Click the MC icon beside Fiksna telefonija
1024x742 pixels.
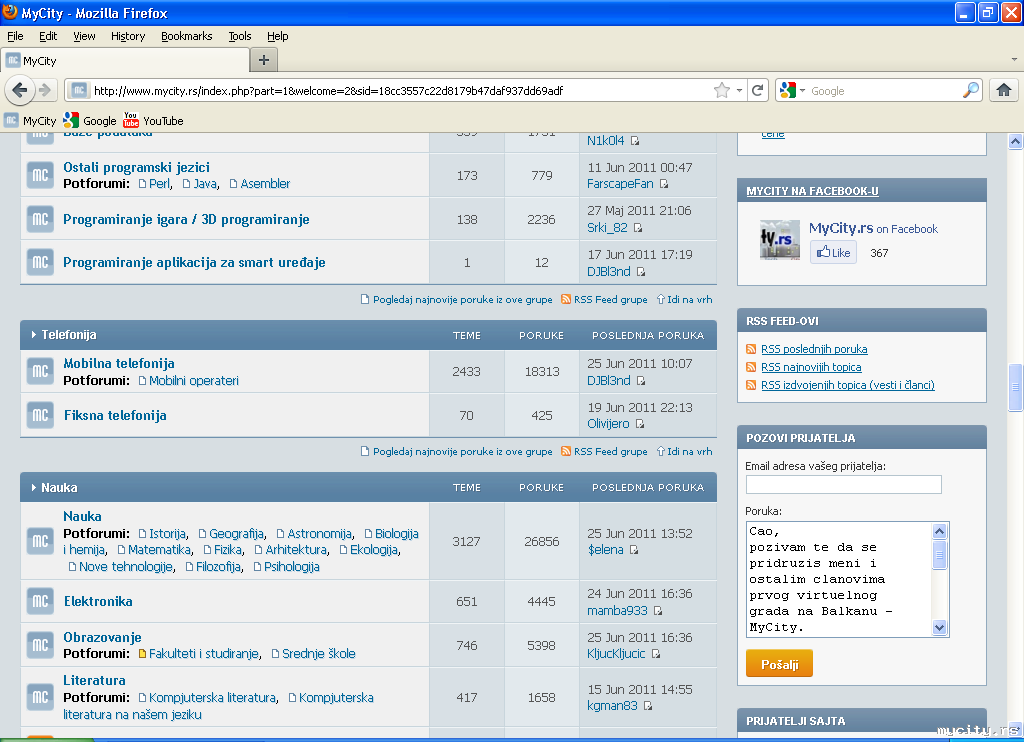[x=40, y=415]
